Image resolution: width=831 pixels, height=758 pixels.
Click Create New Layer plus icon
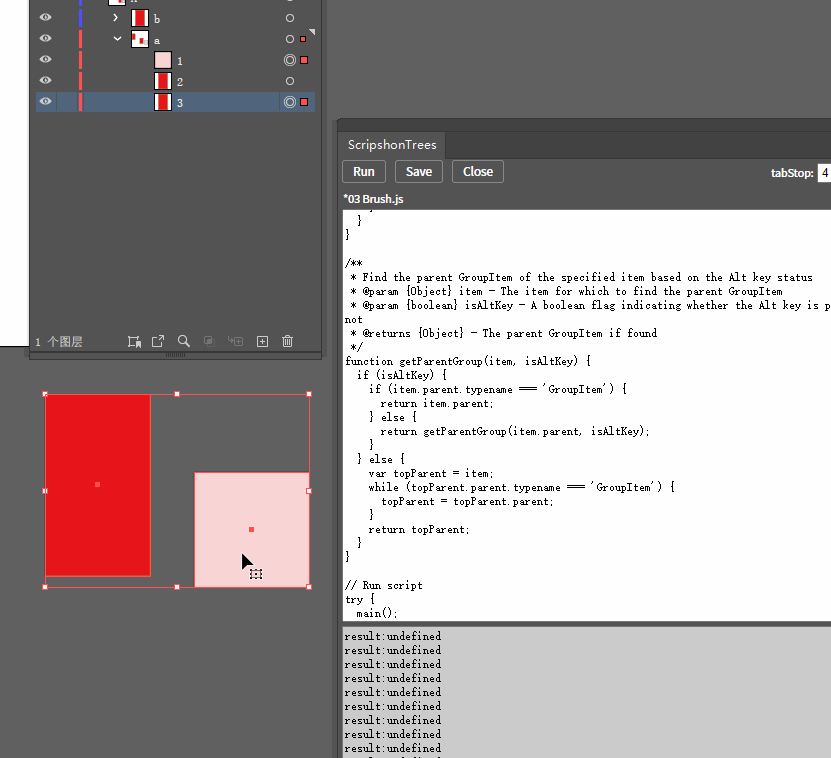[262, 341]
